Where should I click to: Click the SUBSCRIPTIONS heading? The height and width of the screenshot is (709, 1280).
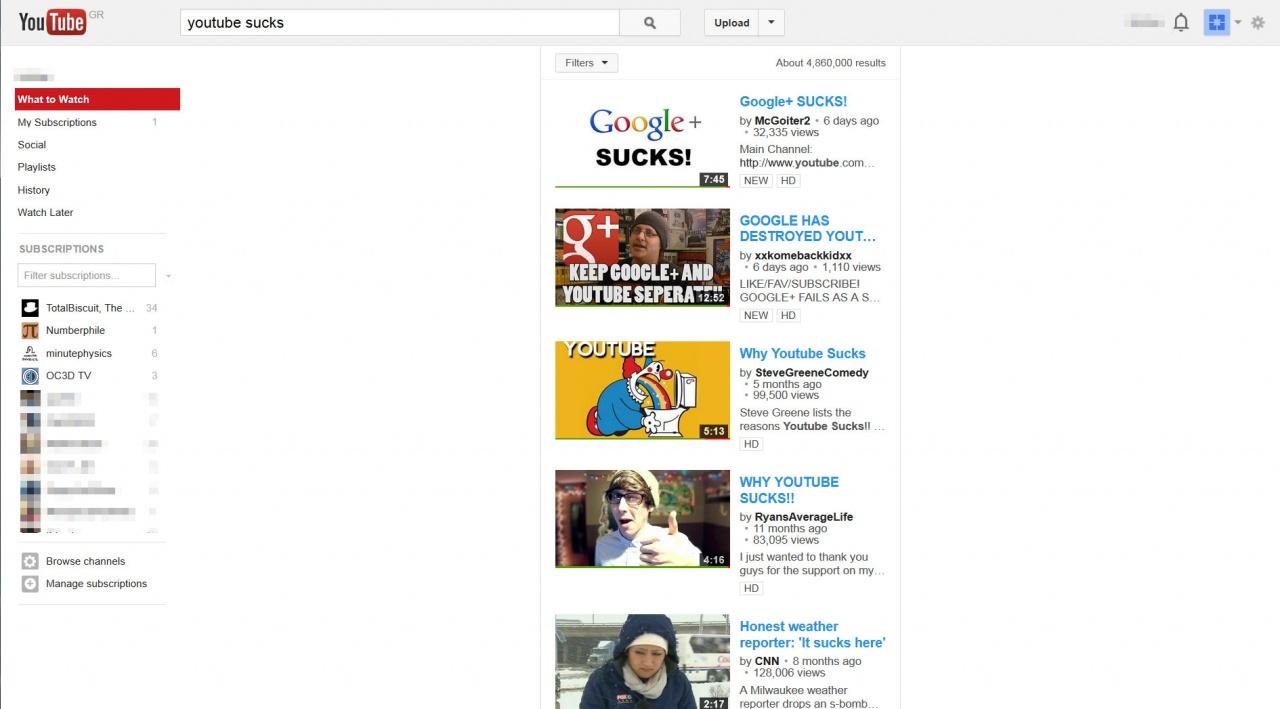[61, 249]
